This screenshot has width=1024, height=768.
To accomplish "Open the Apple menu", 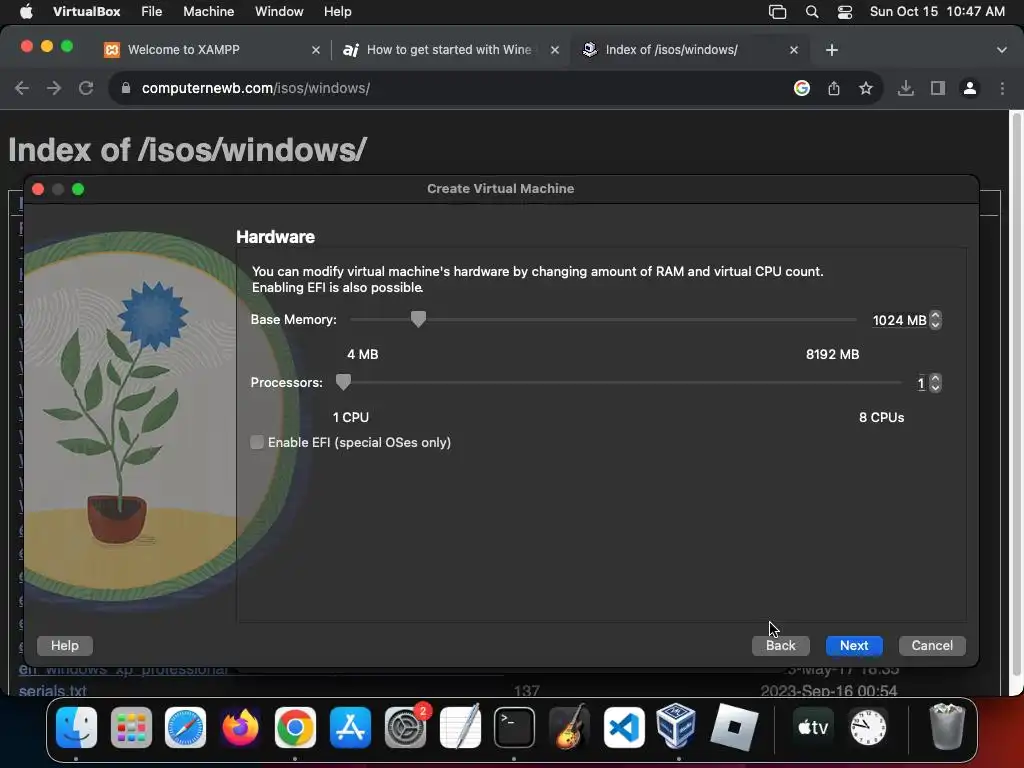I will pos(26,12).
